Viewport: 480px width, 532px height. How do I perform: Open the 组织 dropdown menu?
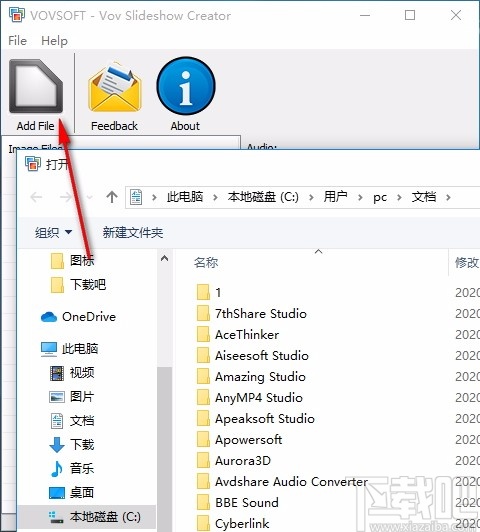click(x=53, y=232)
